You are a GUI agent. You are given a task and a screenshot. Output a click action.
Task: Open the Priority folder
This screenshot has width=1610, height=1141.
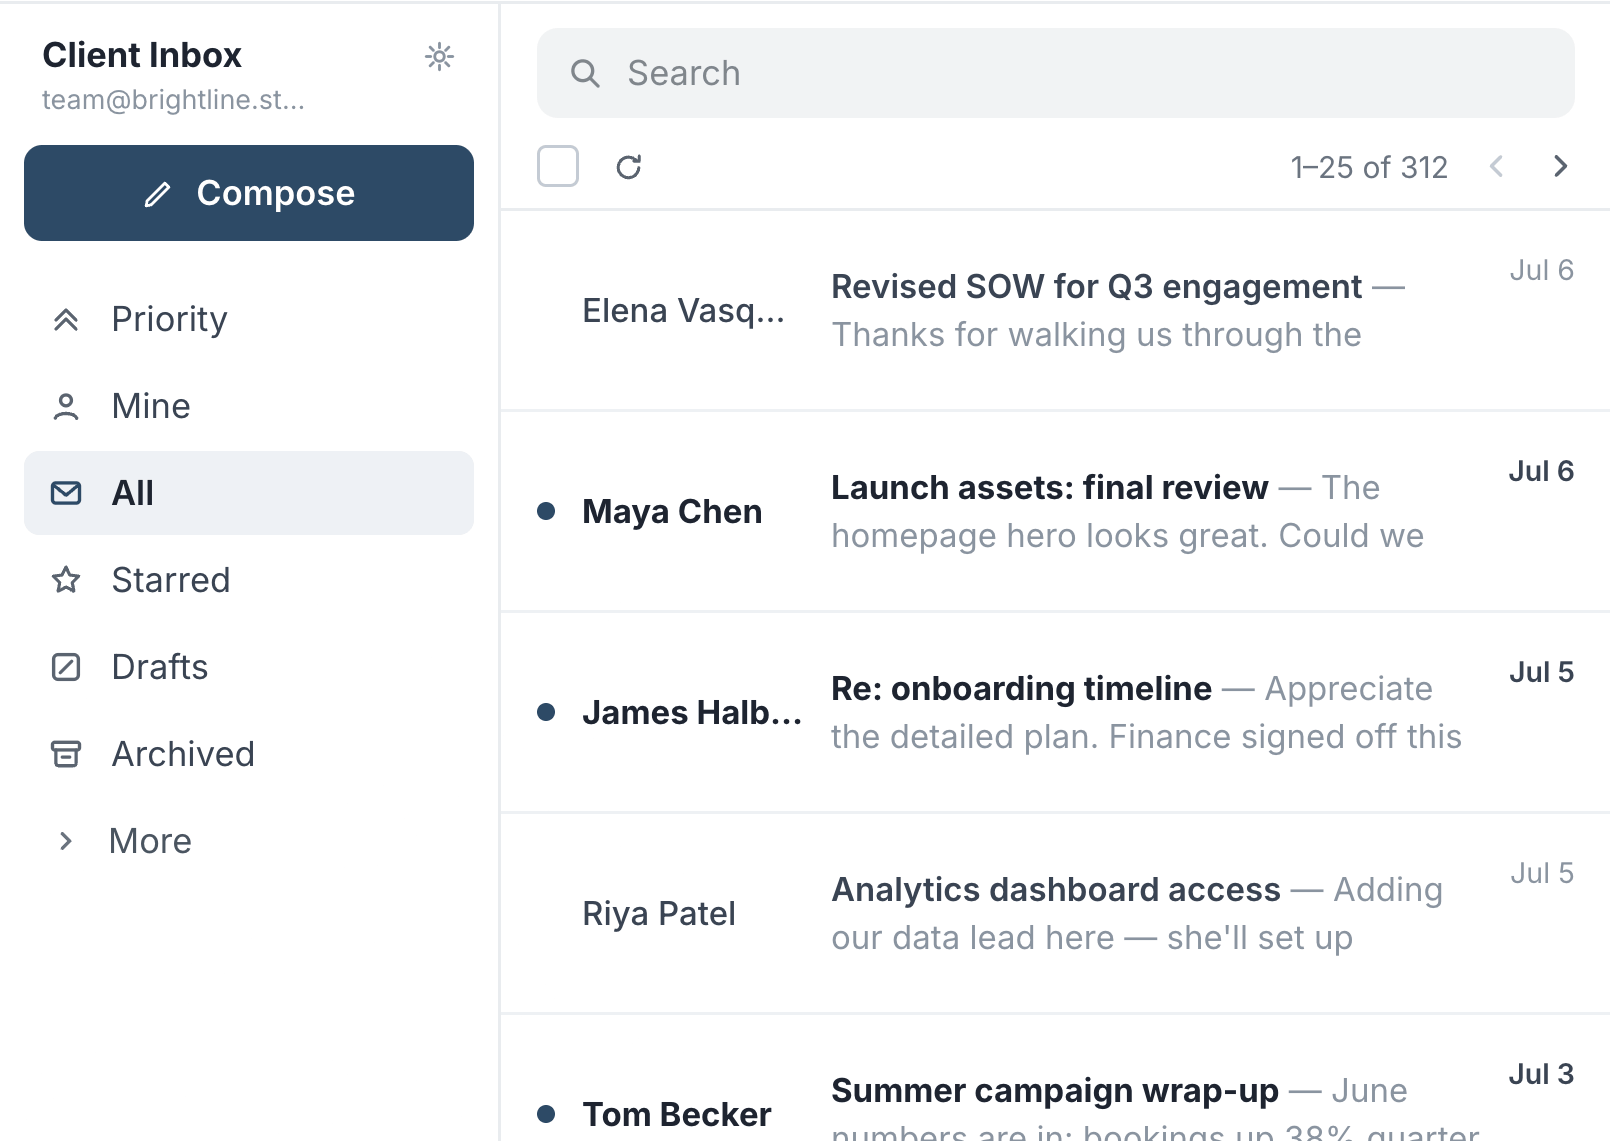tap(249, 320)
